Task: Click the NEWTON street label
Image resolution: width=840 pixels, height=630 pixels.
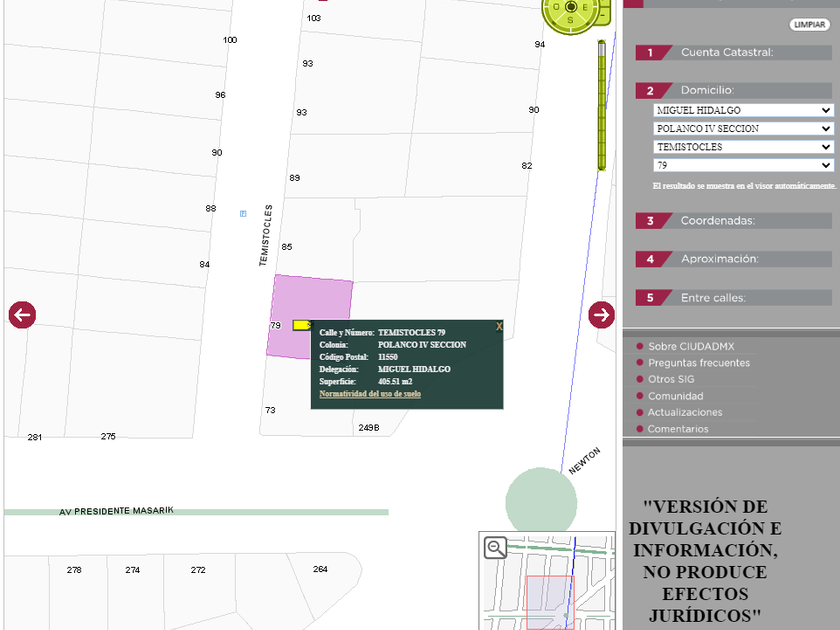Action: 584,461
